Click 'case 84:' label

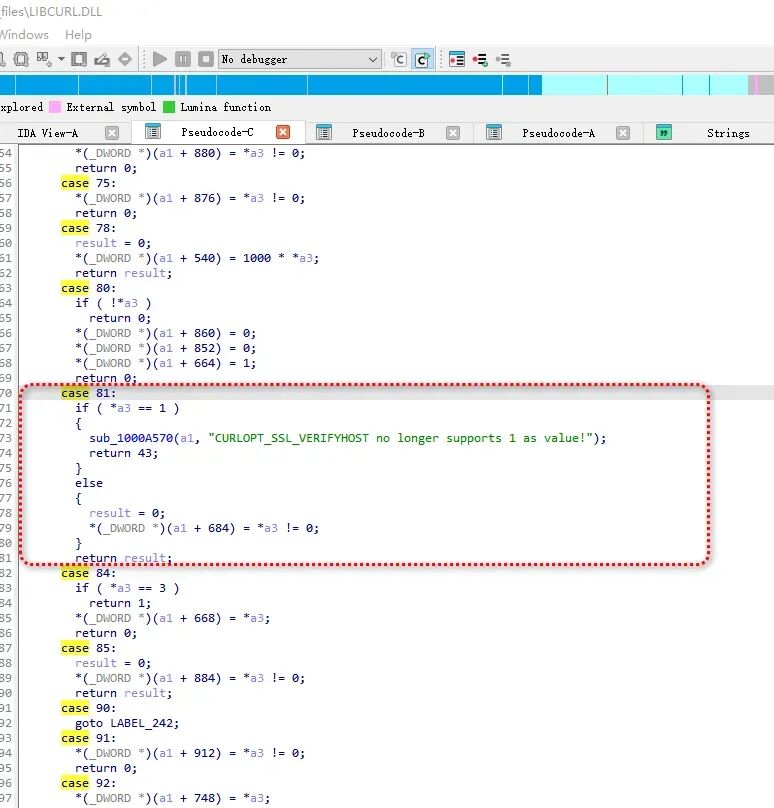click(89, 573)
